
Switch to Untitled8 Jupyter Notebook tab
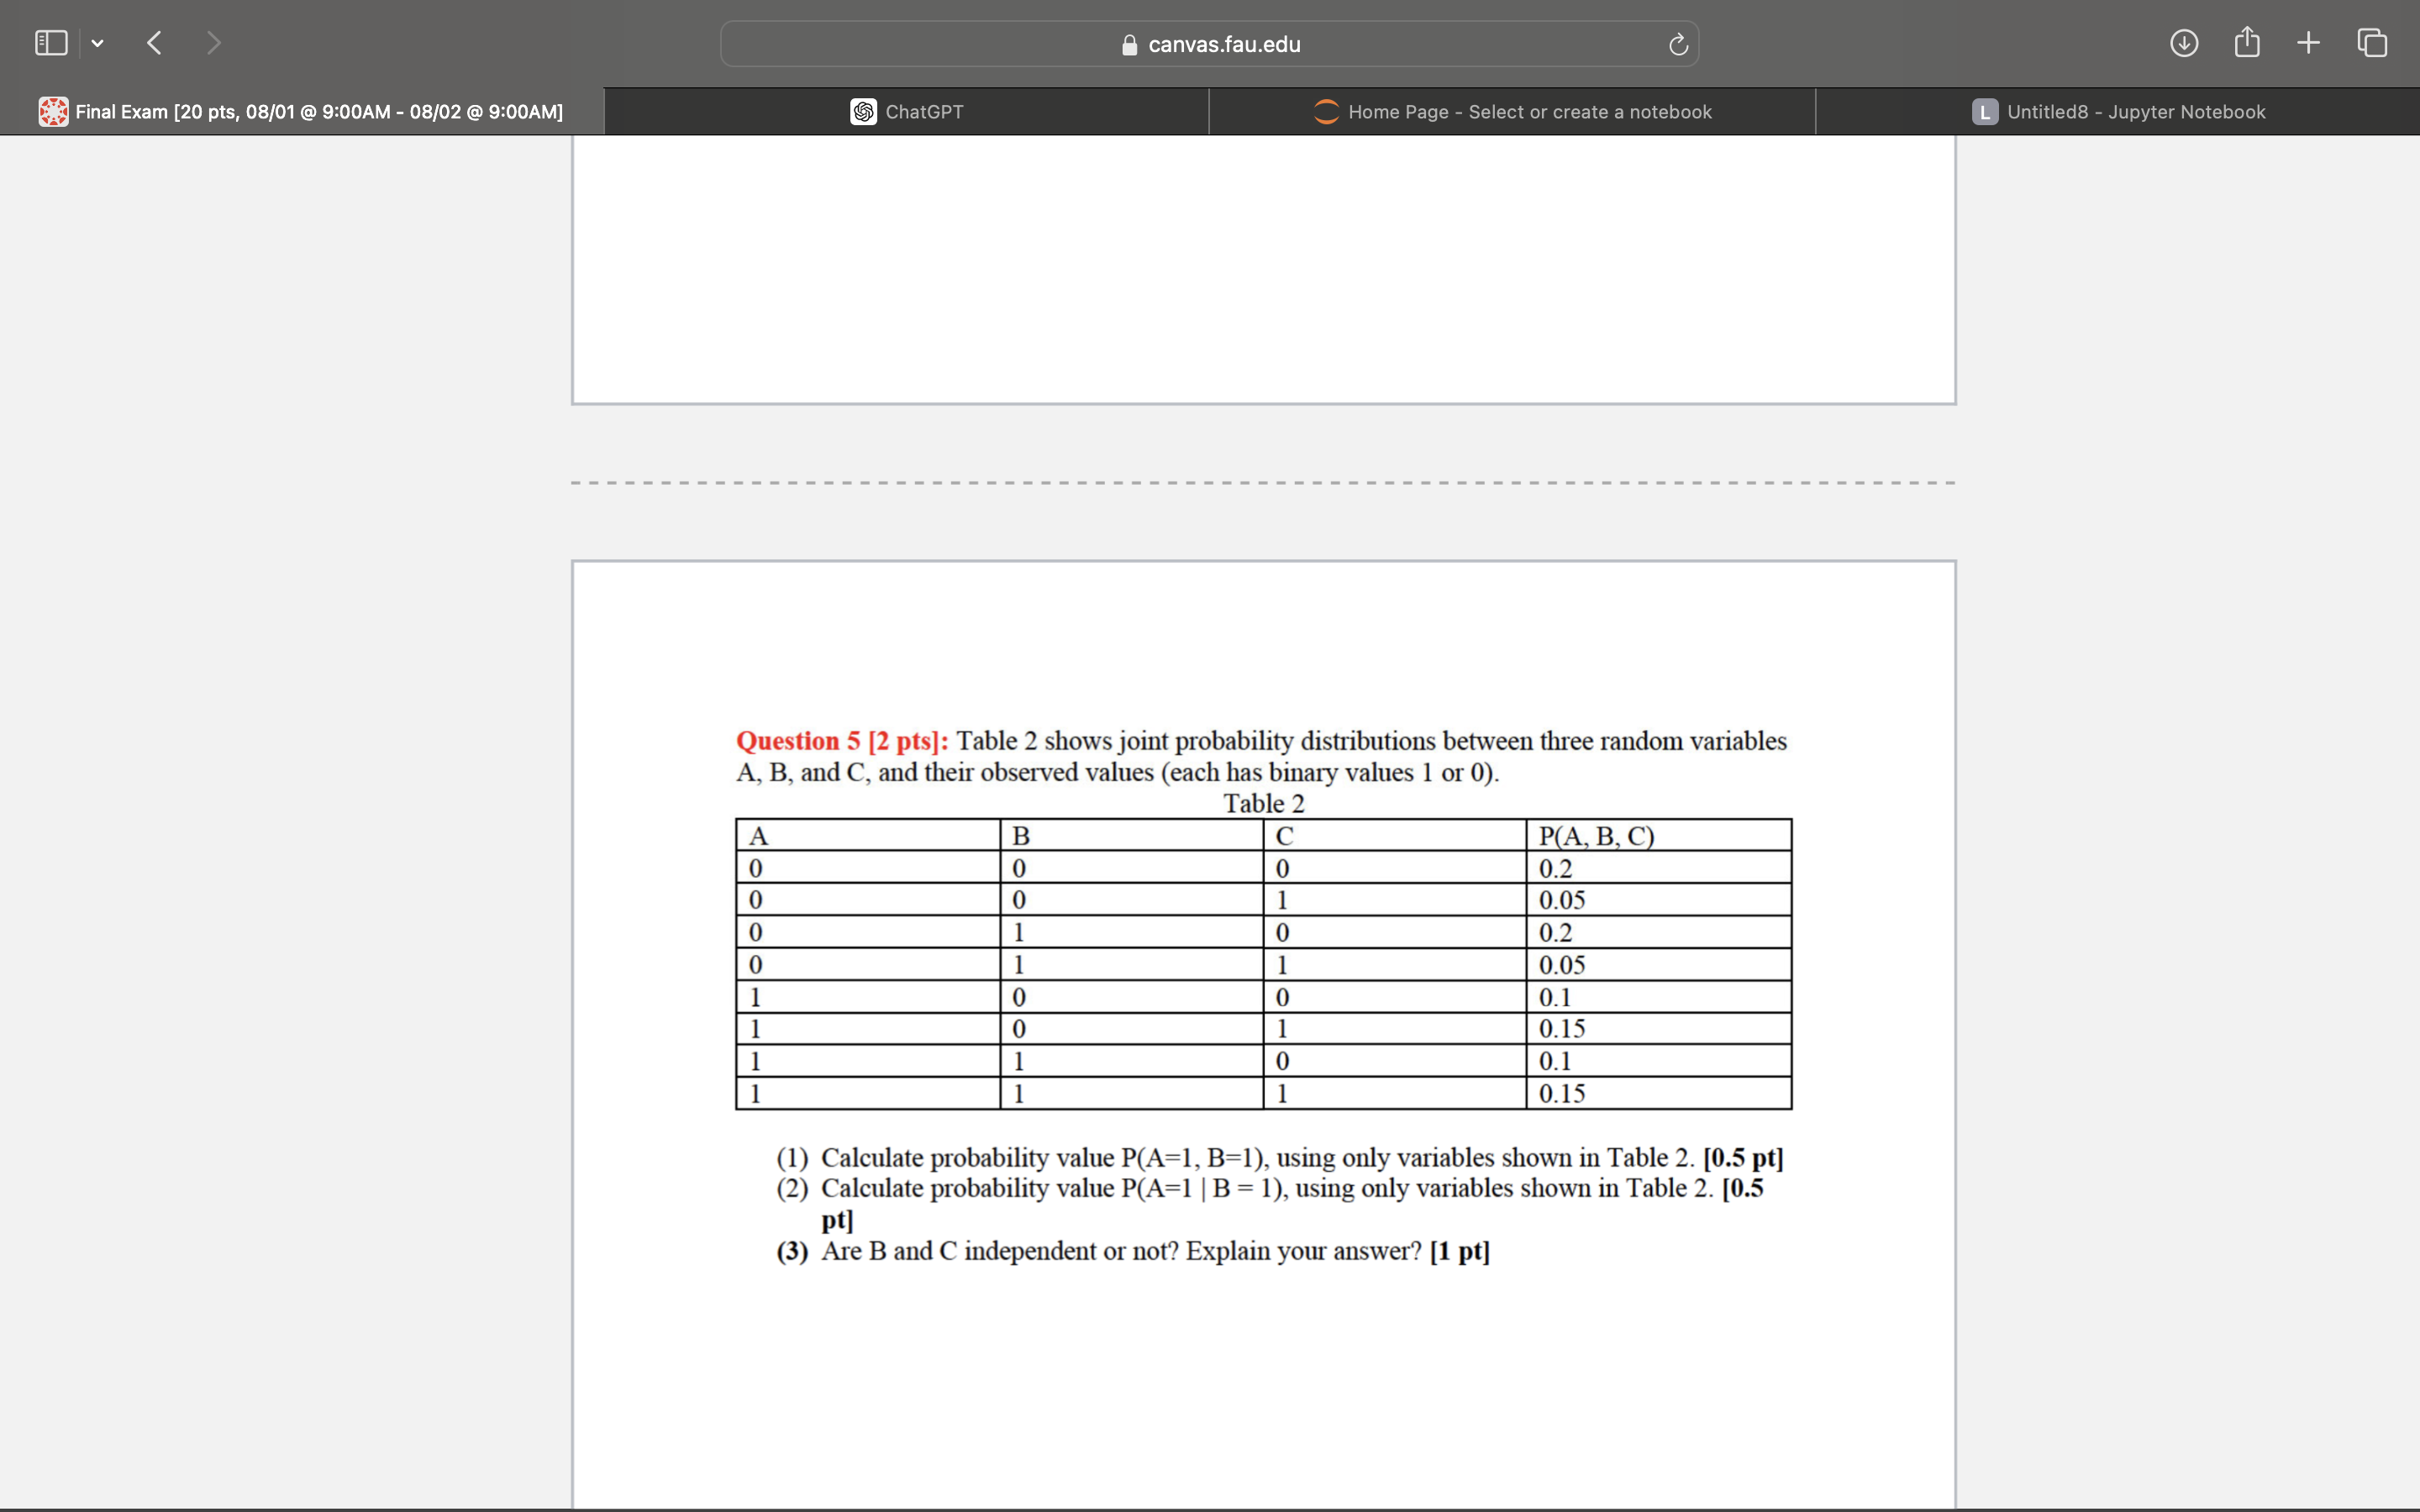click(2118, 112)
